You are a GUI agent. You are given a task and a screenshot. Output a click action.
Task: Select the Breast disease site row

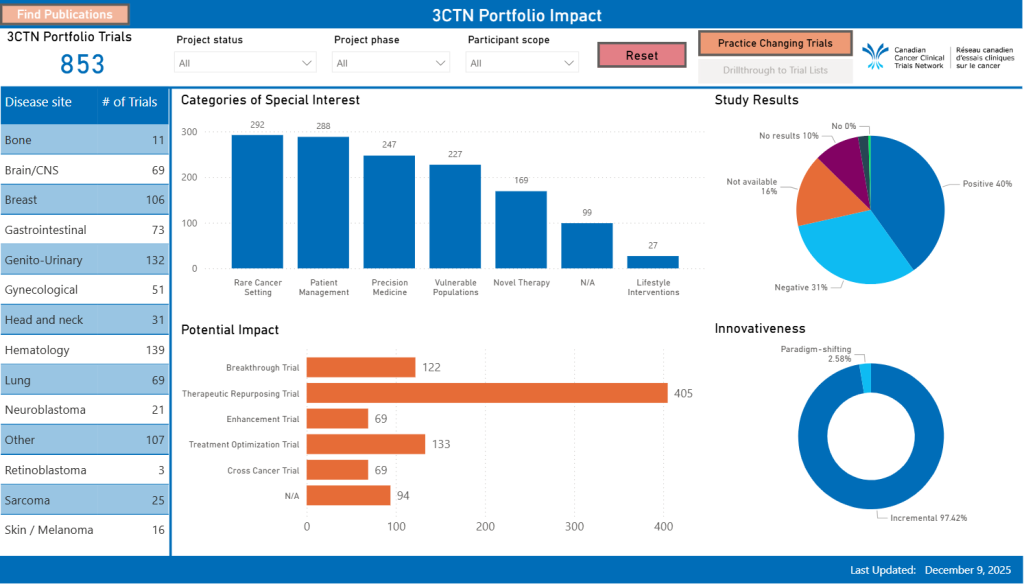click(85, 200)
